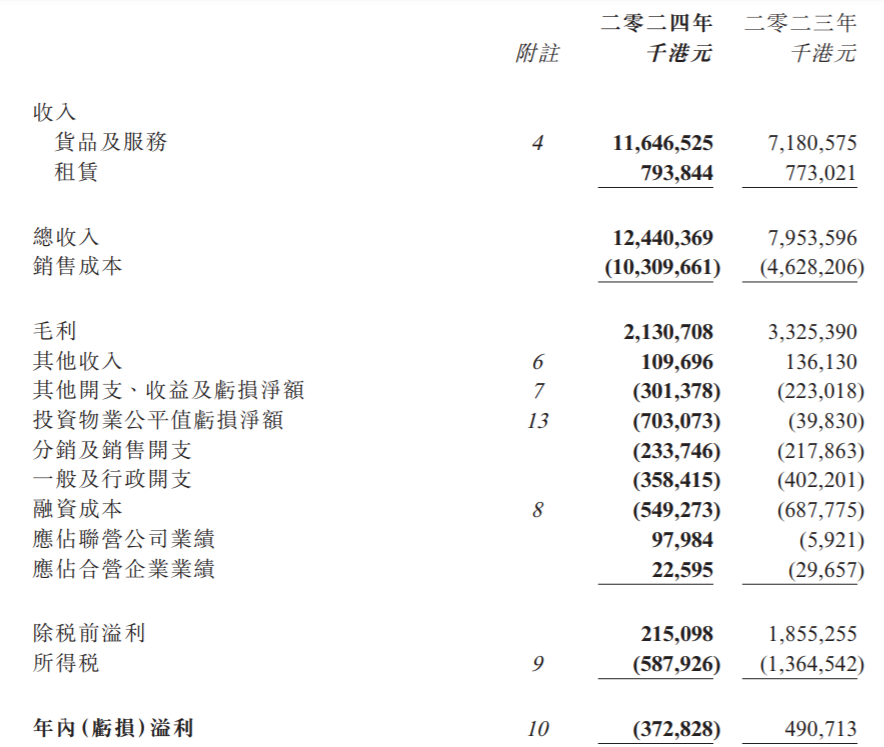Click the value 773,021

pos(821,173)
